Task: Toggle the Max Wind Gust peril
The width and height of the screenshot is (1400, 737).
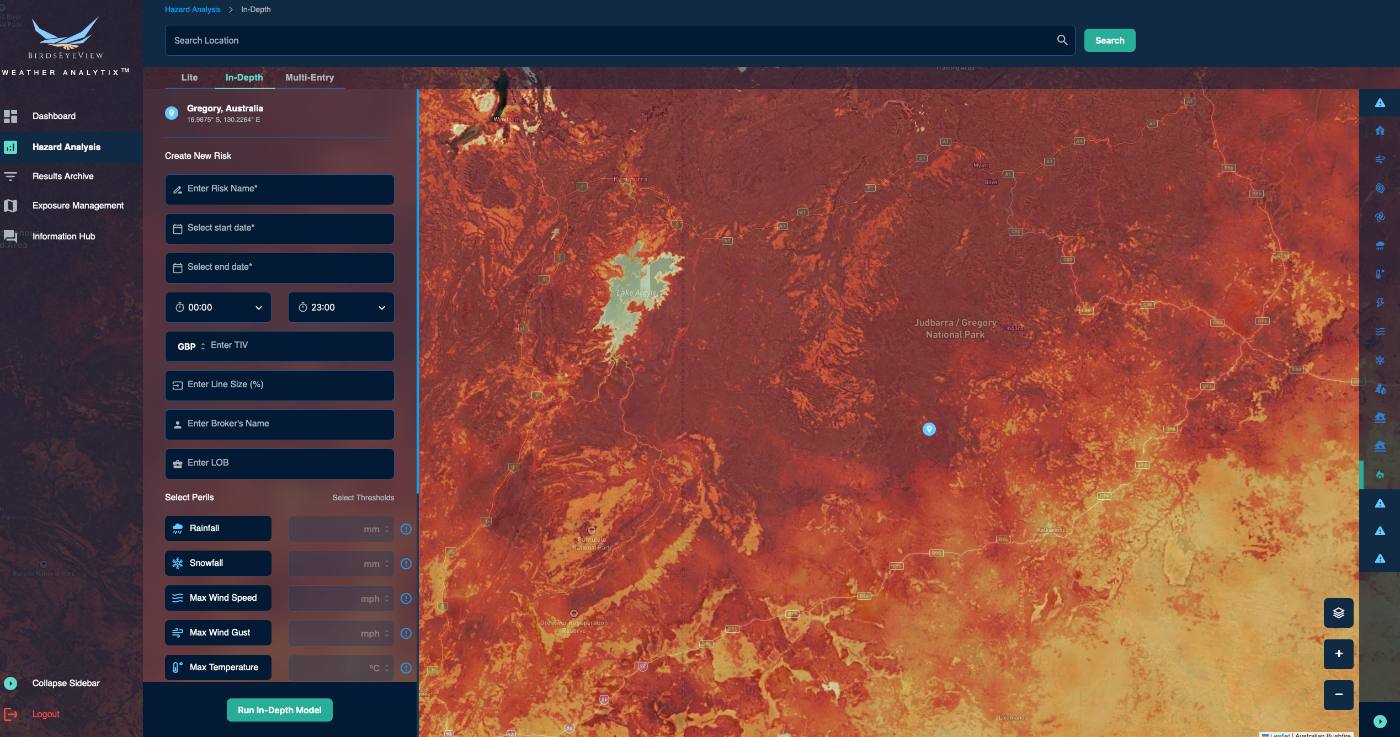Action: [218, 633]
